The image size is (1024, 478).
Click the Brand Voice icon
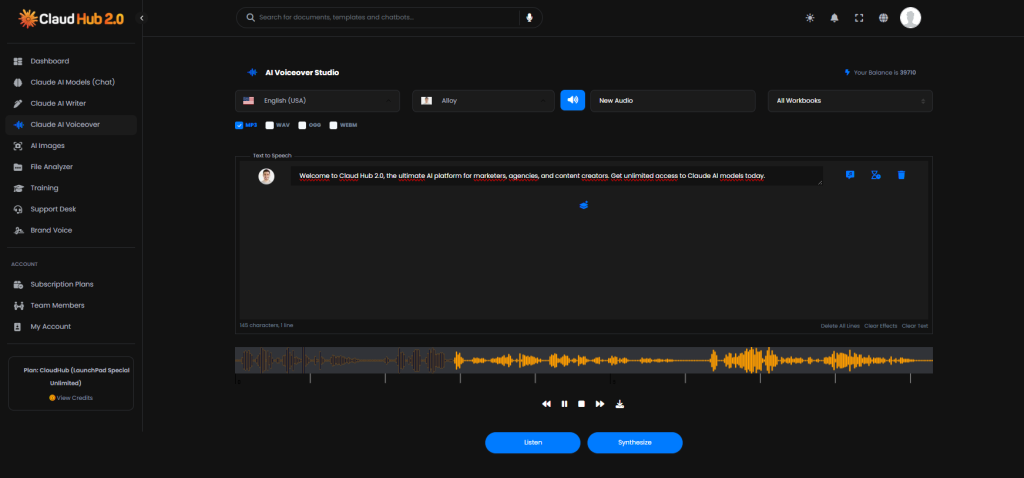click(18, 231)
